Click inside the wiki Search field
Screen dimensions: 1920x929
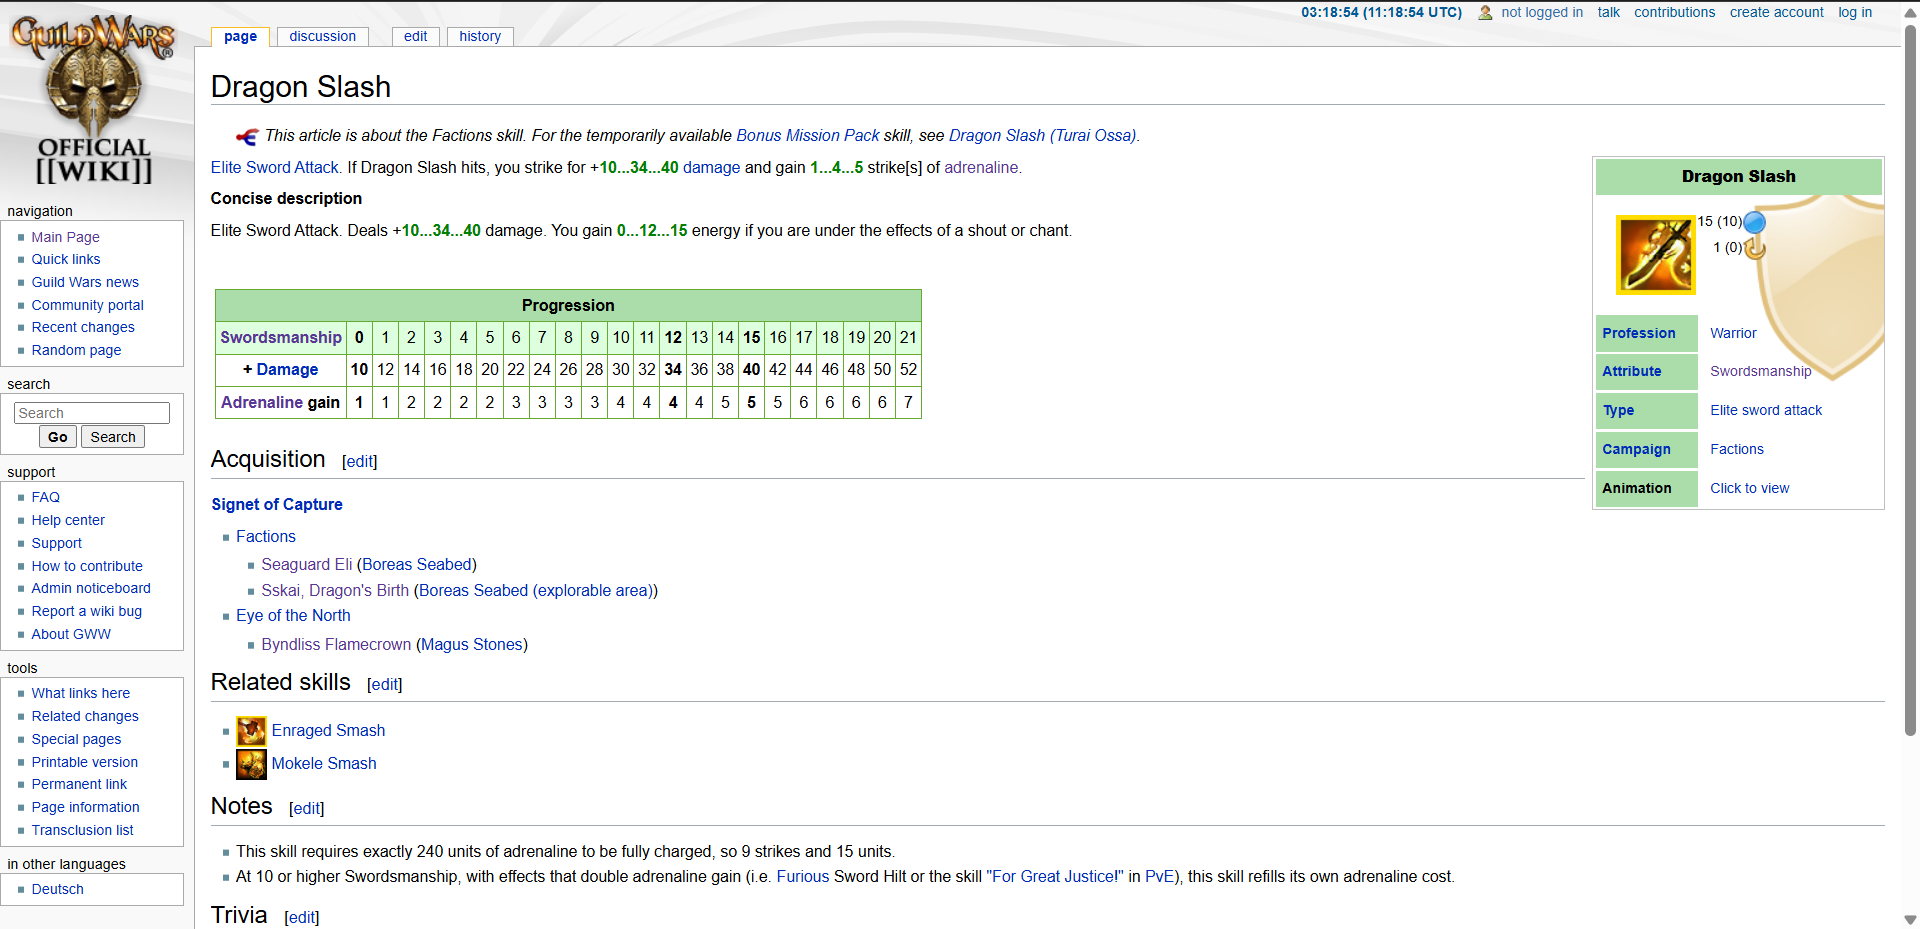pyautogui.click(x=92, y=413)
